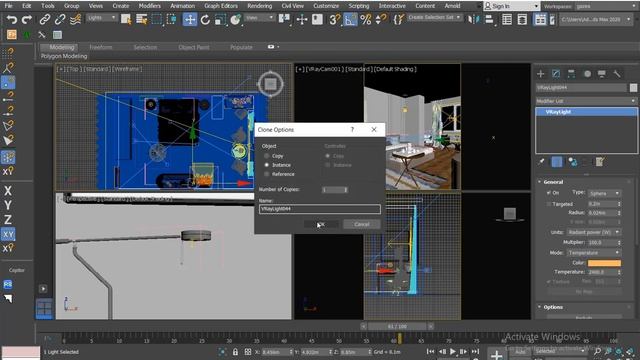
Task: Switch to Freeform ribbon tab
Action: [101, 47]
